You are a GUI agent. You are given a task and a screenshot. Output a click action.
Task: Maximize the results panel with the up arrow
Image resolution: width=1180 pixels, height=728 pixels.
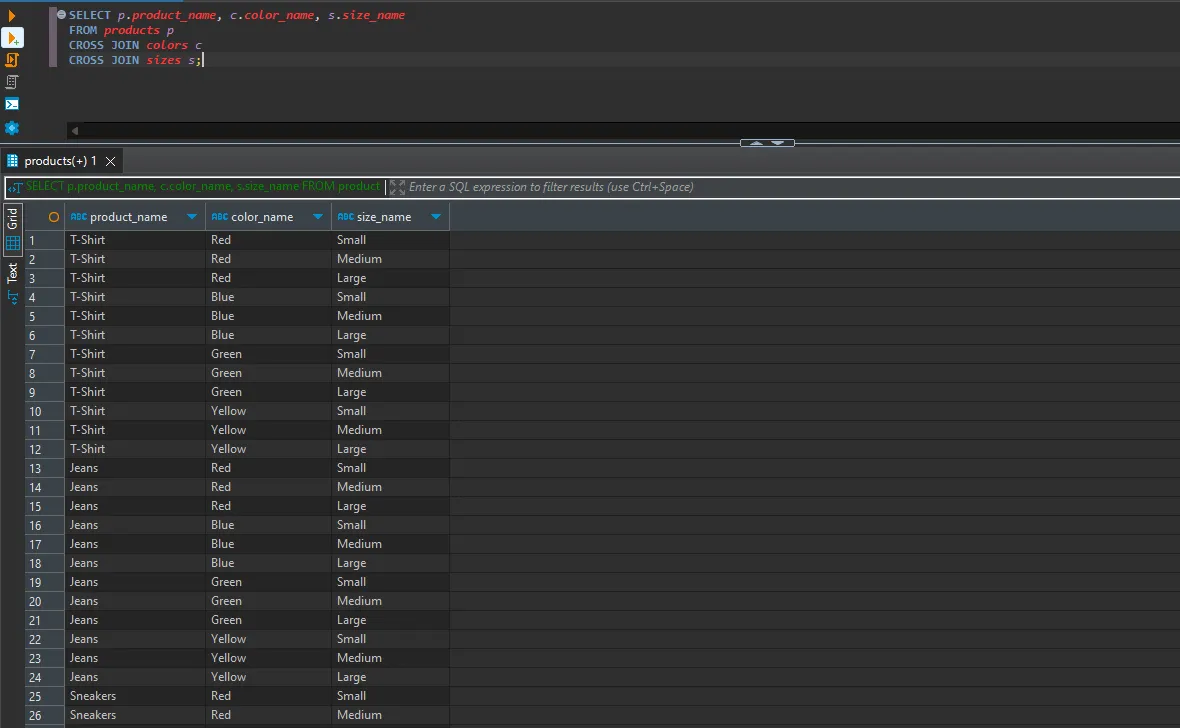click(x=756, y=142)
